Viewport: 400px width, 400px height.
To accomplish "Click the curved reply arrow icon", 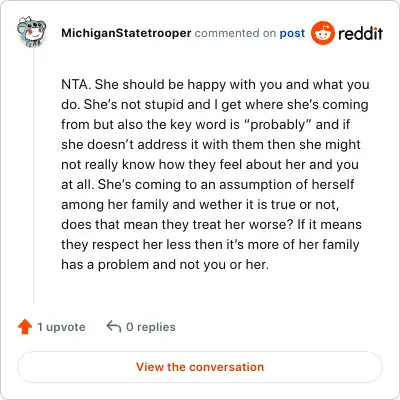I will point(114,327).
